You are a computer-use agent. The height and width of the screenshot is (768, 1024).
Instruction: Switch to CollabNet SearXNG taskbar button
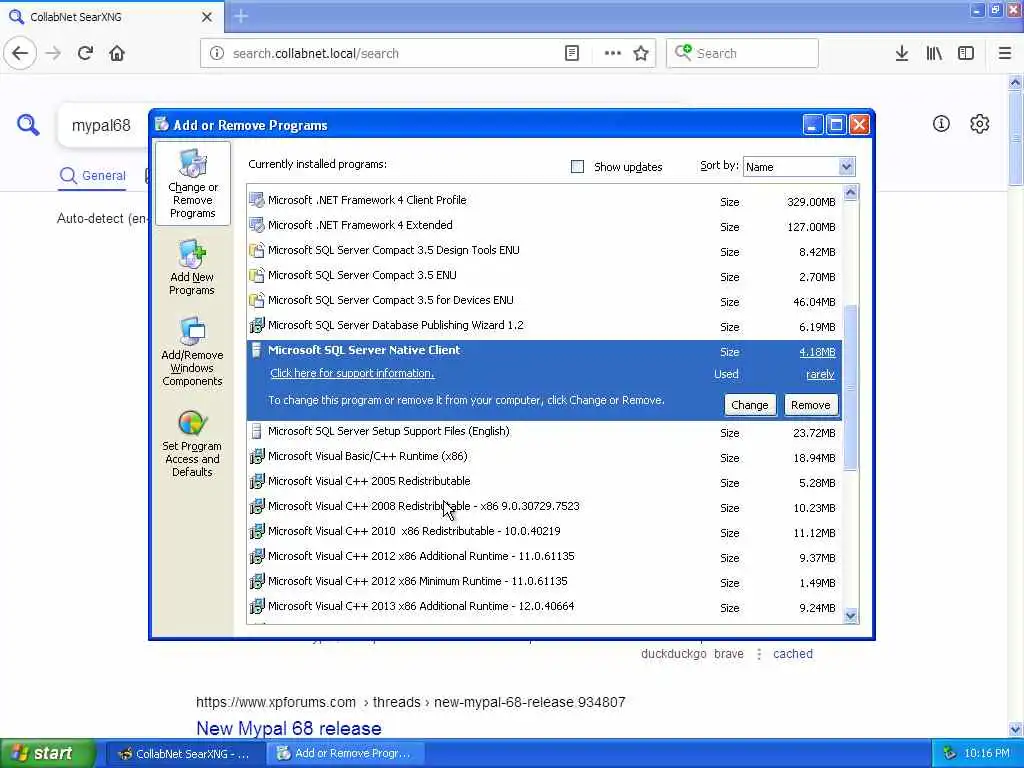tap(184, 754)
